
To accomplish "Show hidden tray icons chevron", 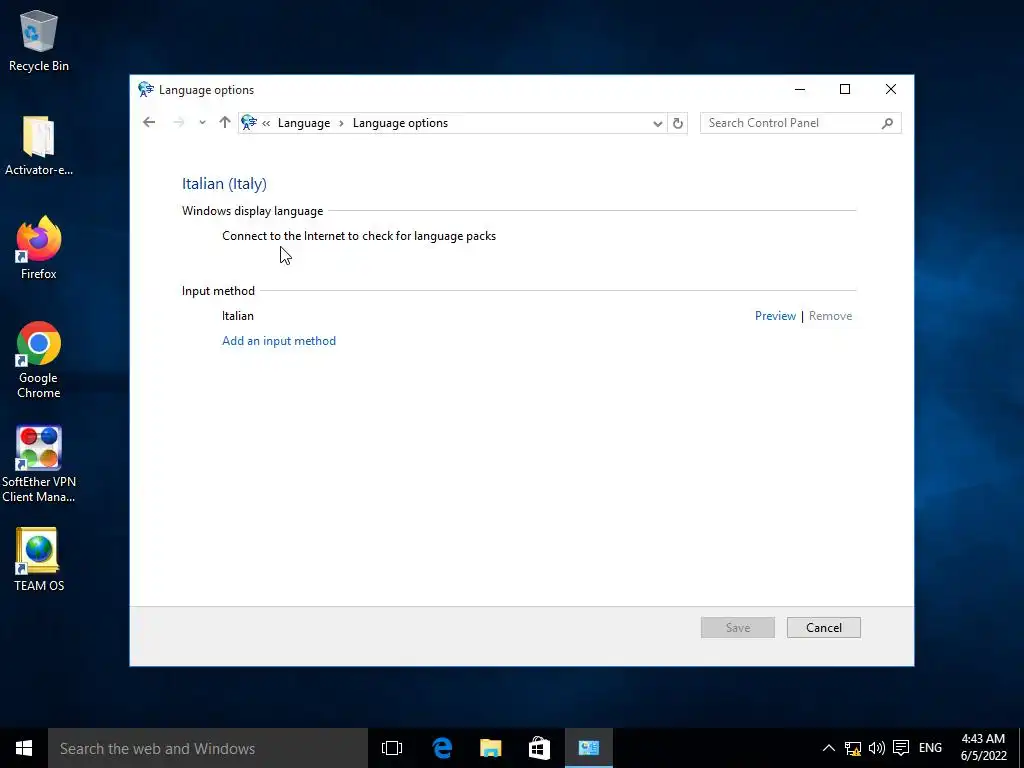I will pyautogui.click(x=828, y=748).
